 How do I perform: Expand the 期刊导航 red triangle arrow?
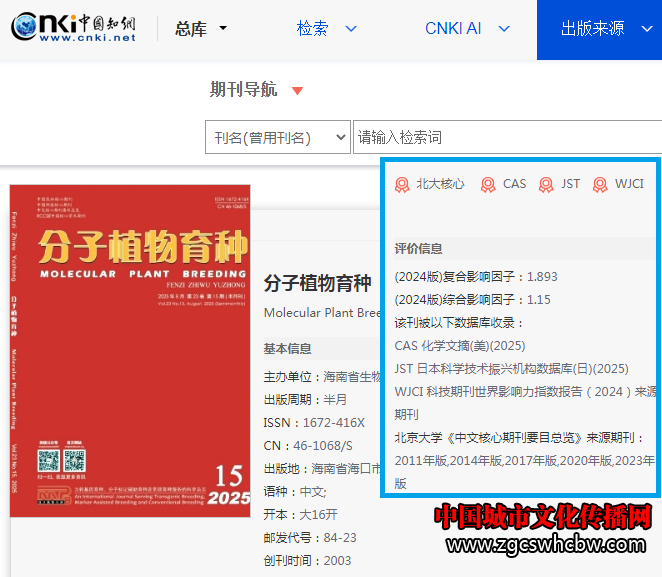297,91
